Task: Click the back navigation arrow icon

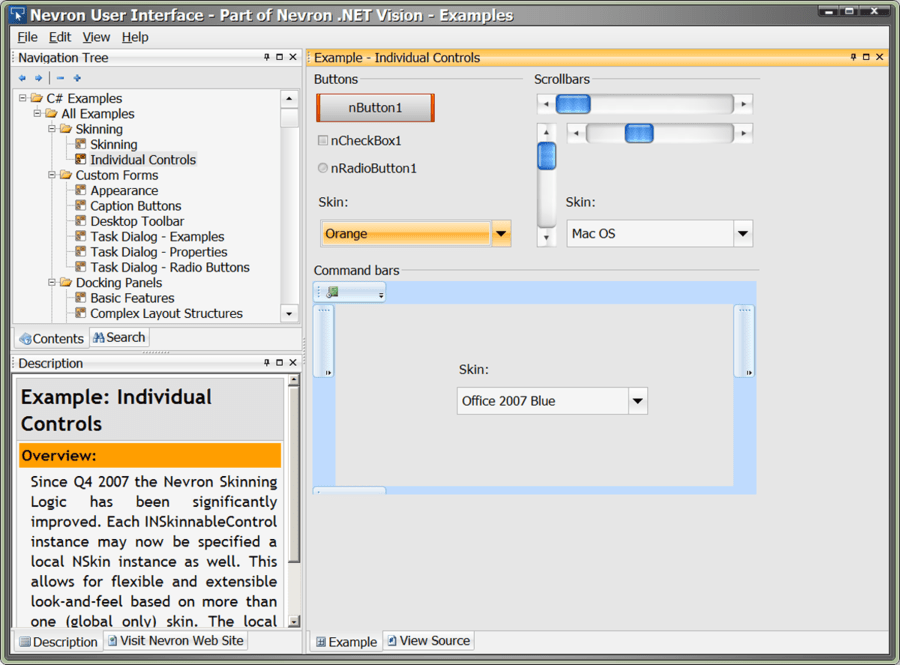Action: point(22,76)
